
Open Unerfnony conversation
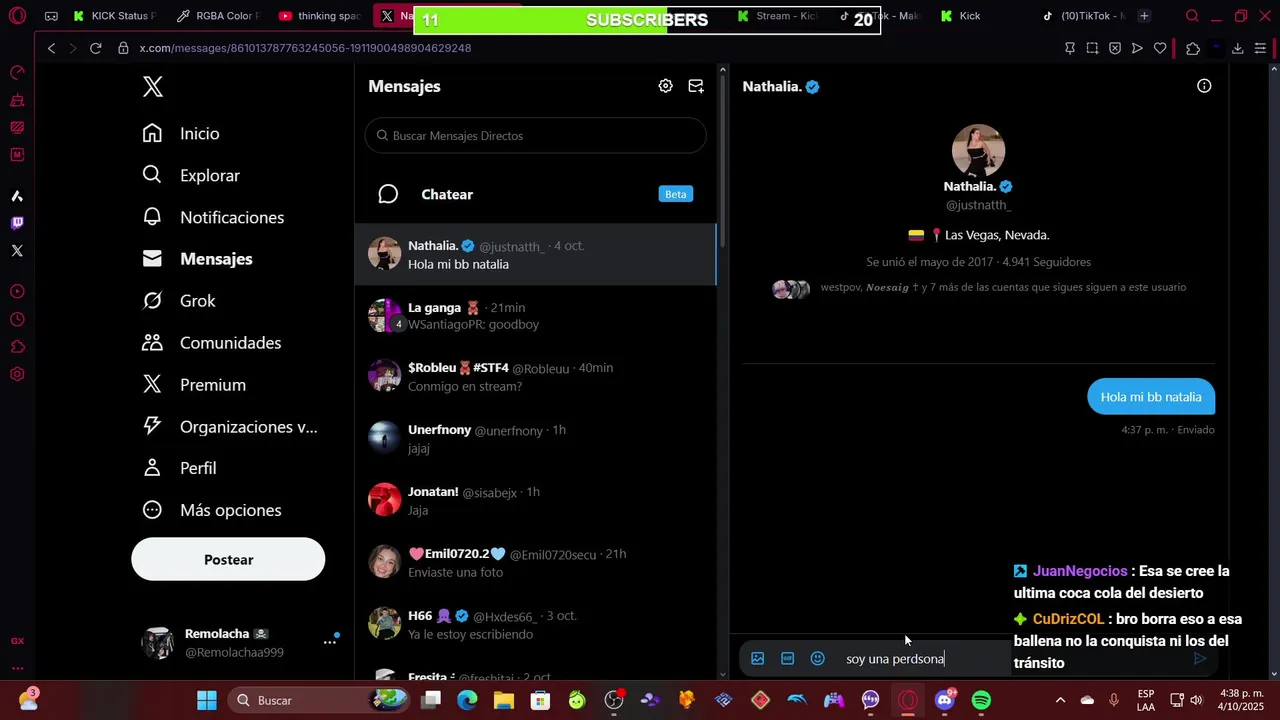[x=536, y=439]
